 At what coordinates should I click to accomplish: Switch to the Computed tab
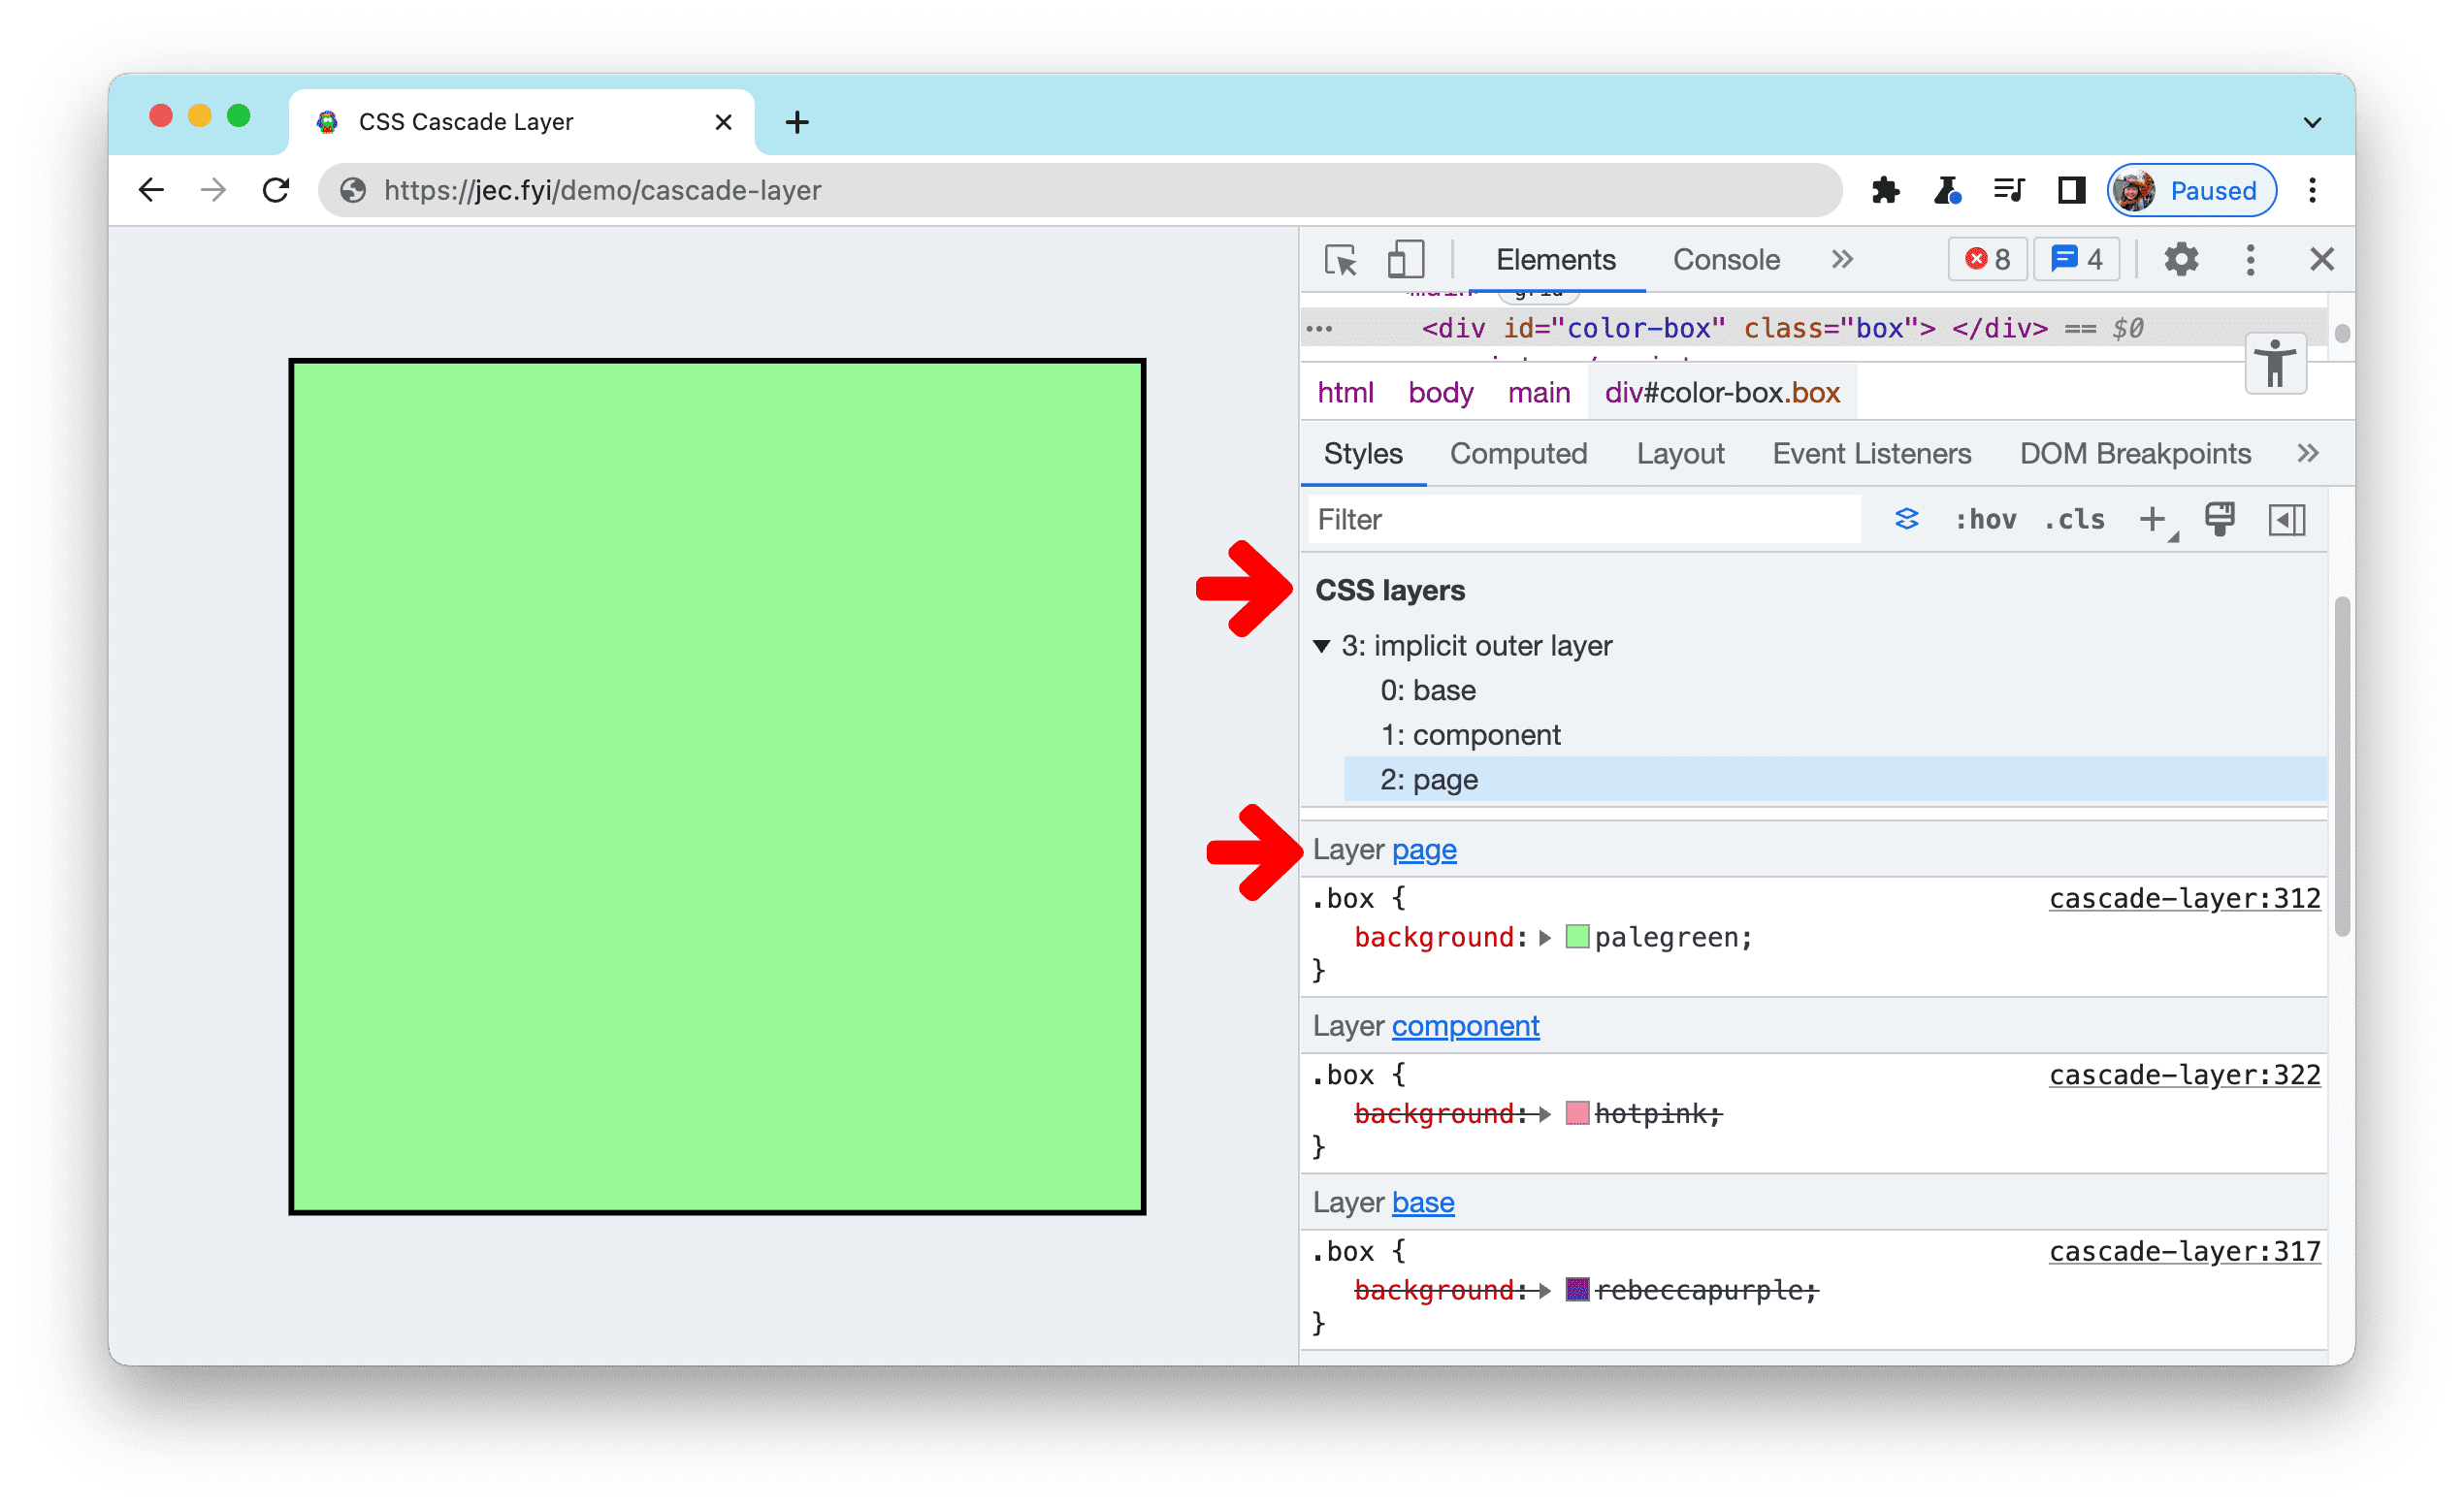click(1521, 454)
